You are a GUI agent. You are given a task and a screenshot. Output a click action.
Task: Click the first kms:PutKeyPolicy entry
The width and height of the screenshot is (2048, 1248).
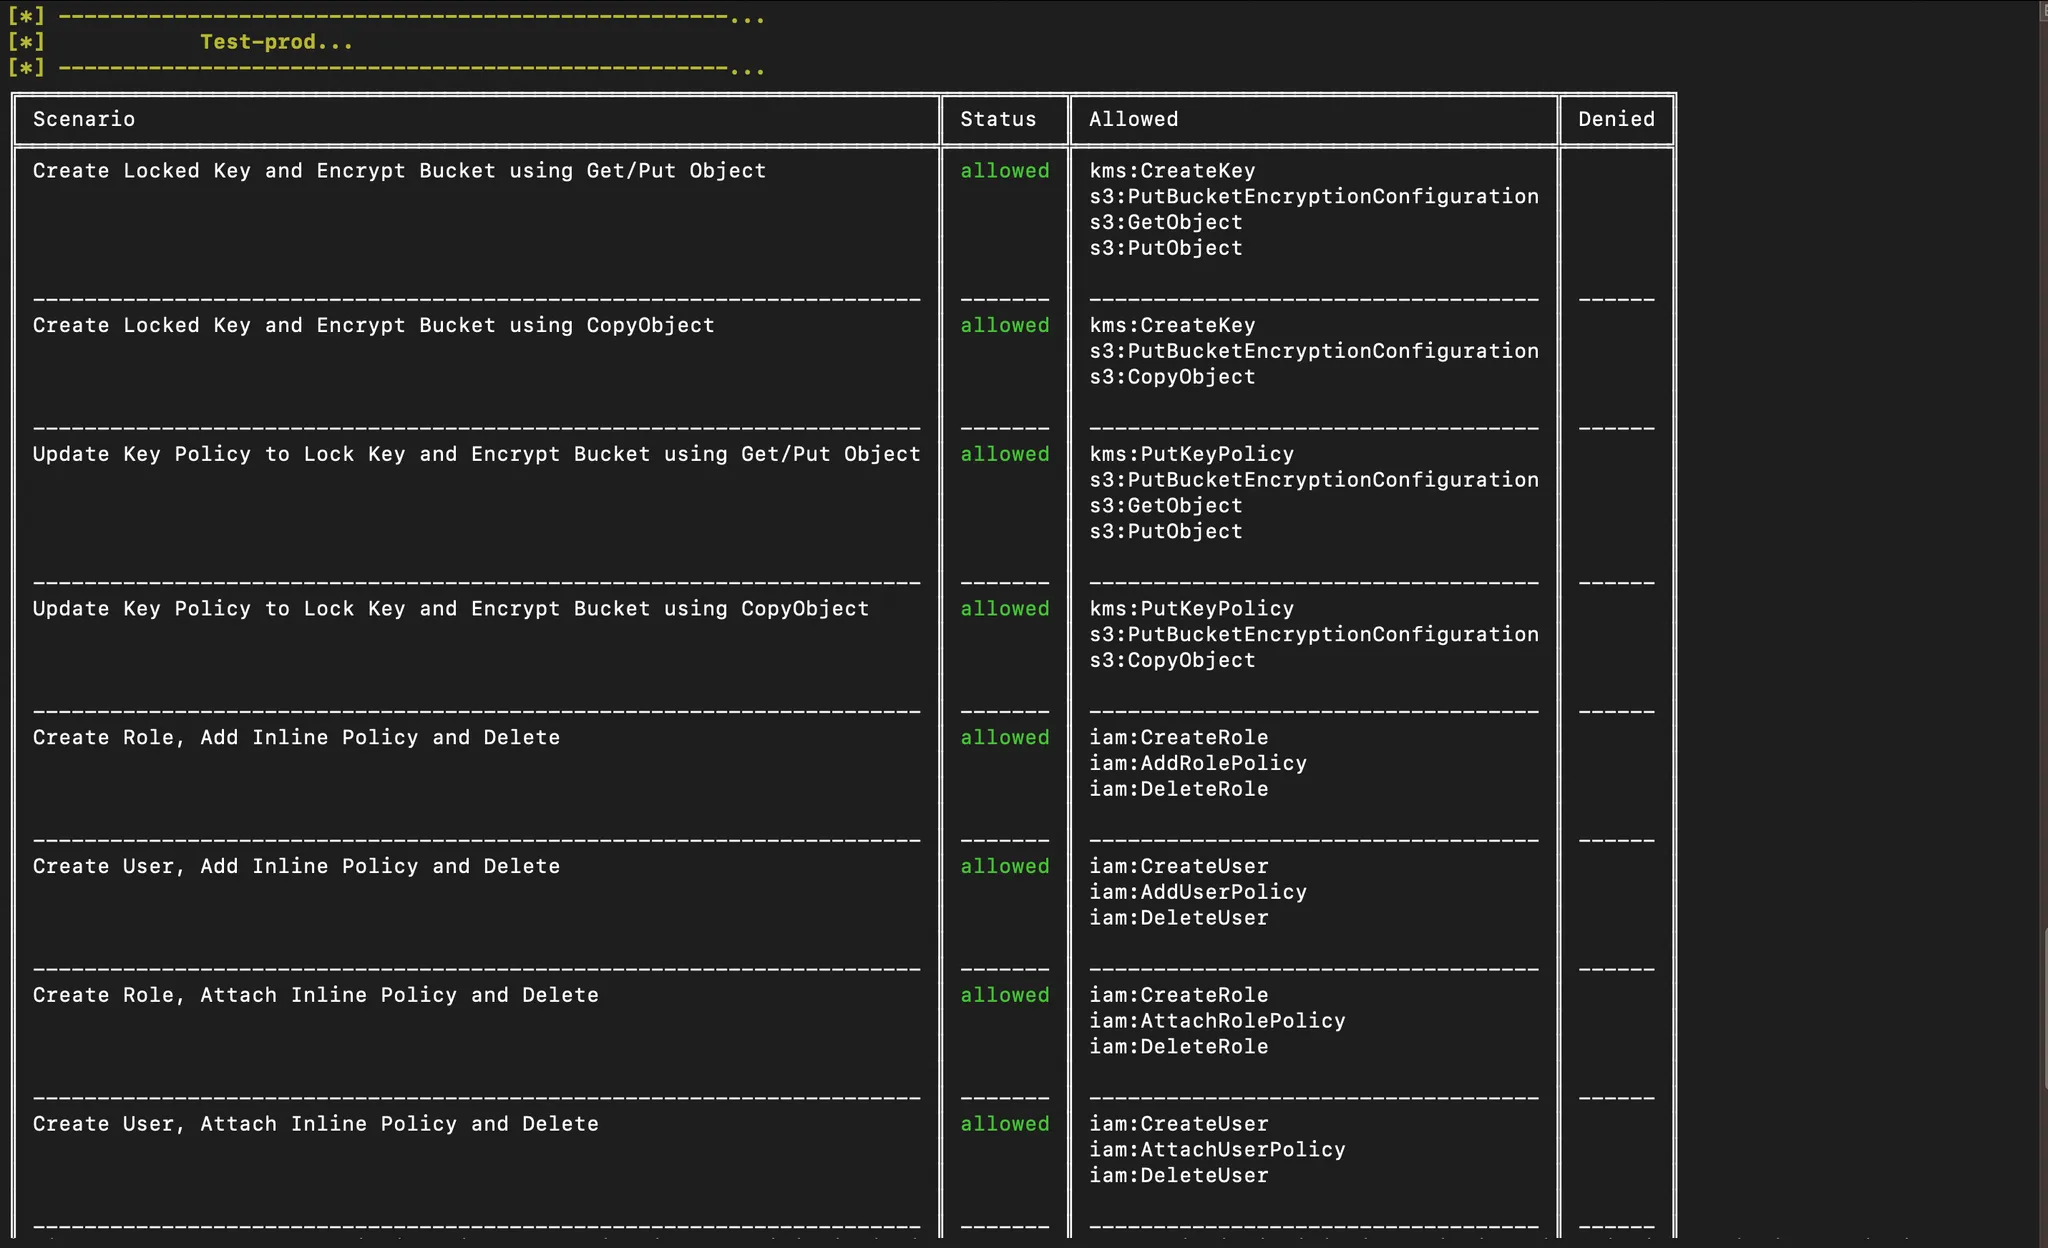point(1191,454)
